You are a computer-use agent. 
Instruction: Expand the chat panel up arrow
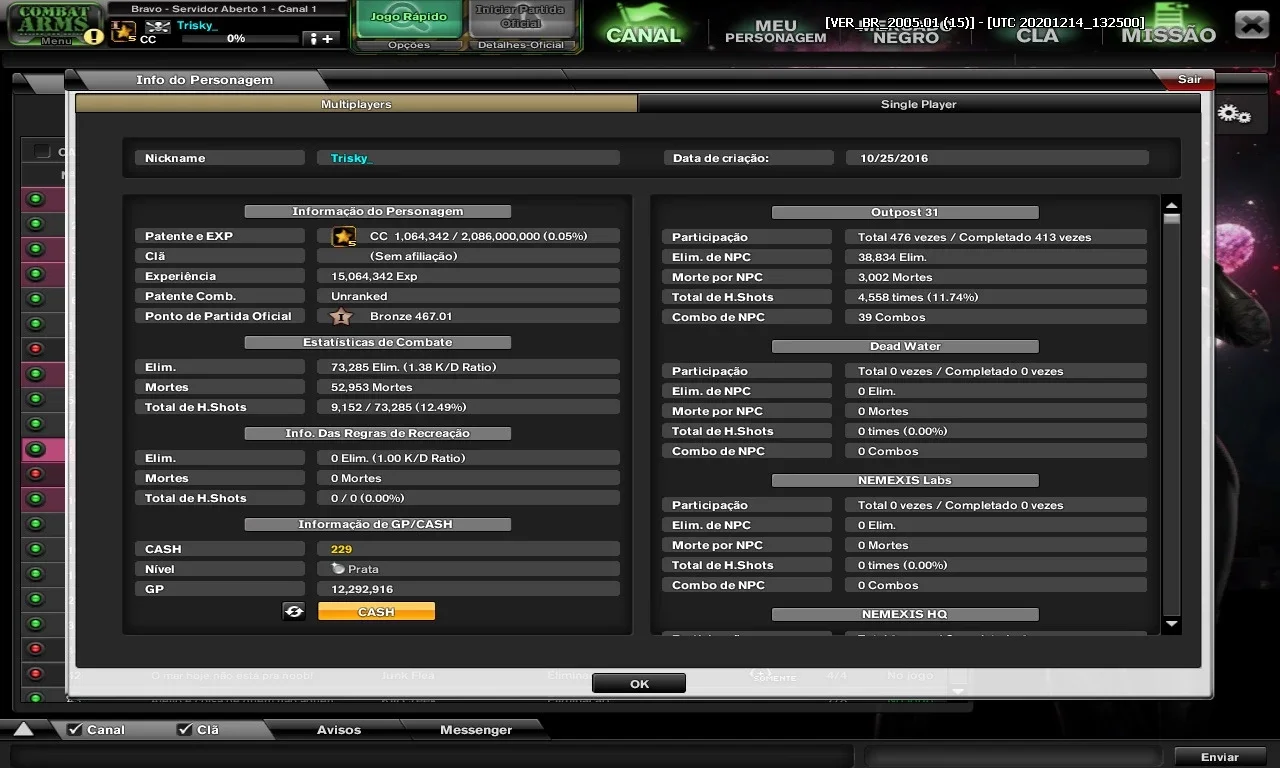point(23,729)
